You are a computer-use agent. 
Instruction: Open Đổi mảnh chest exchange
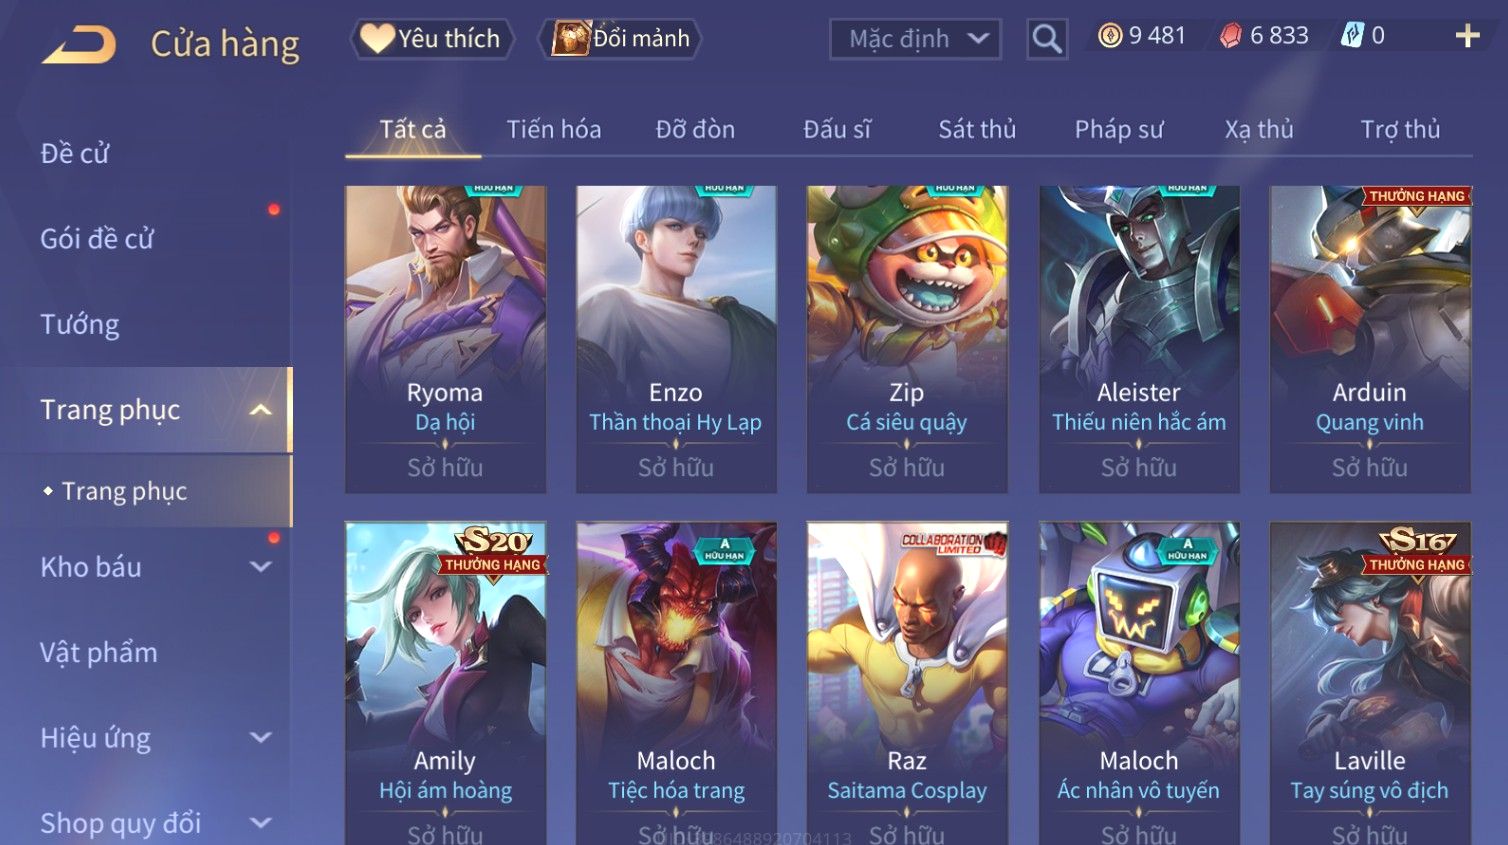coord(620,39)
